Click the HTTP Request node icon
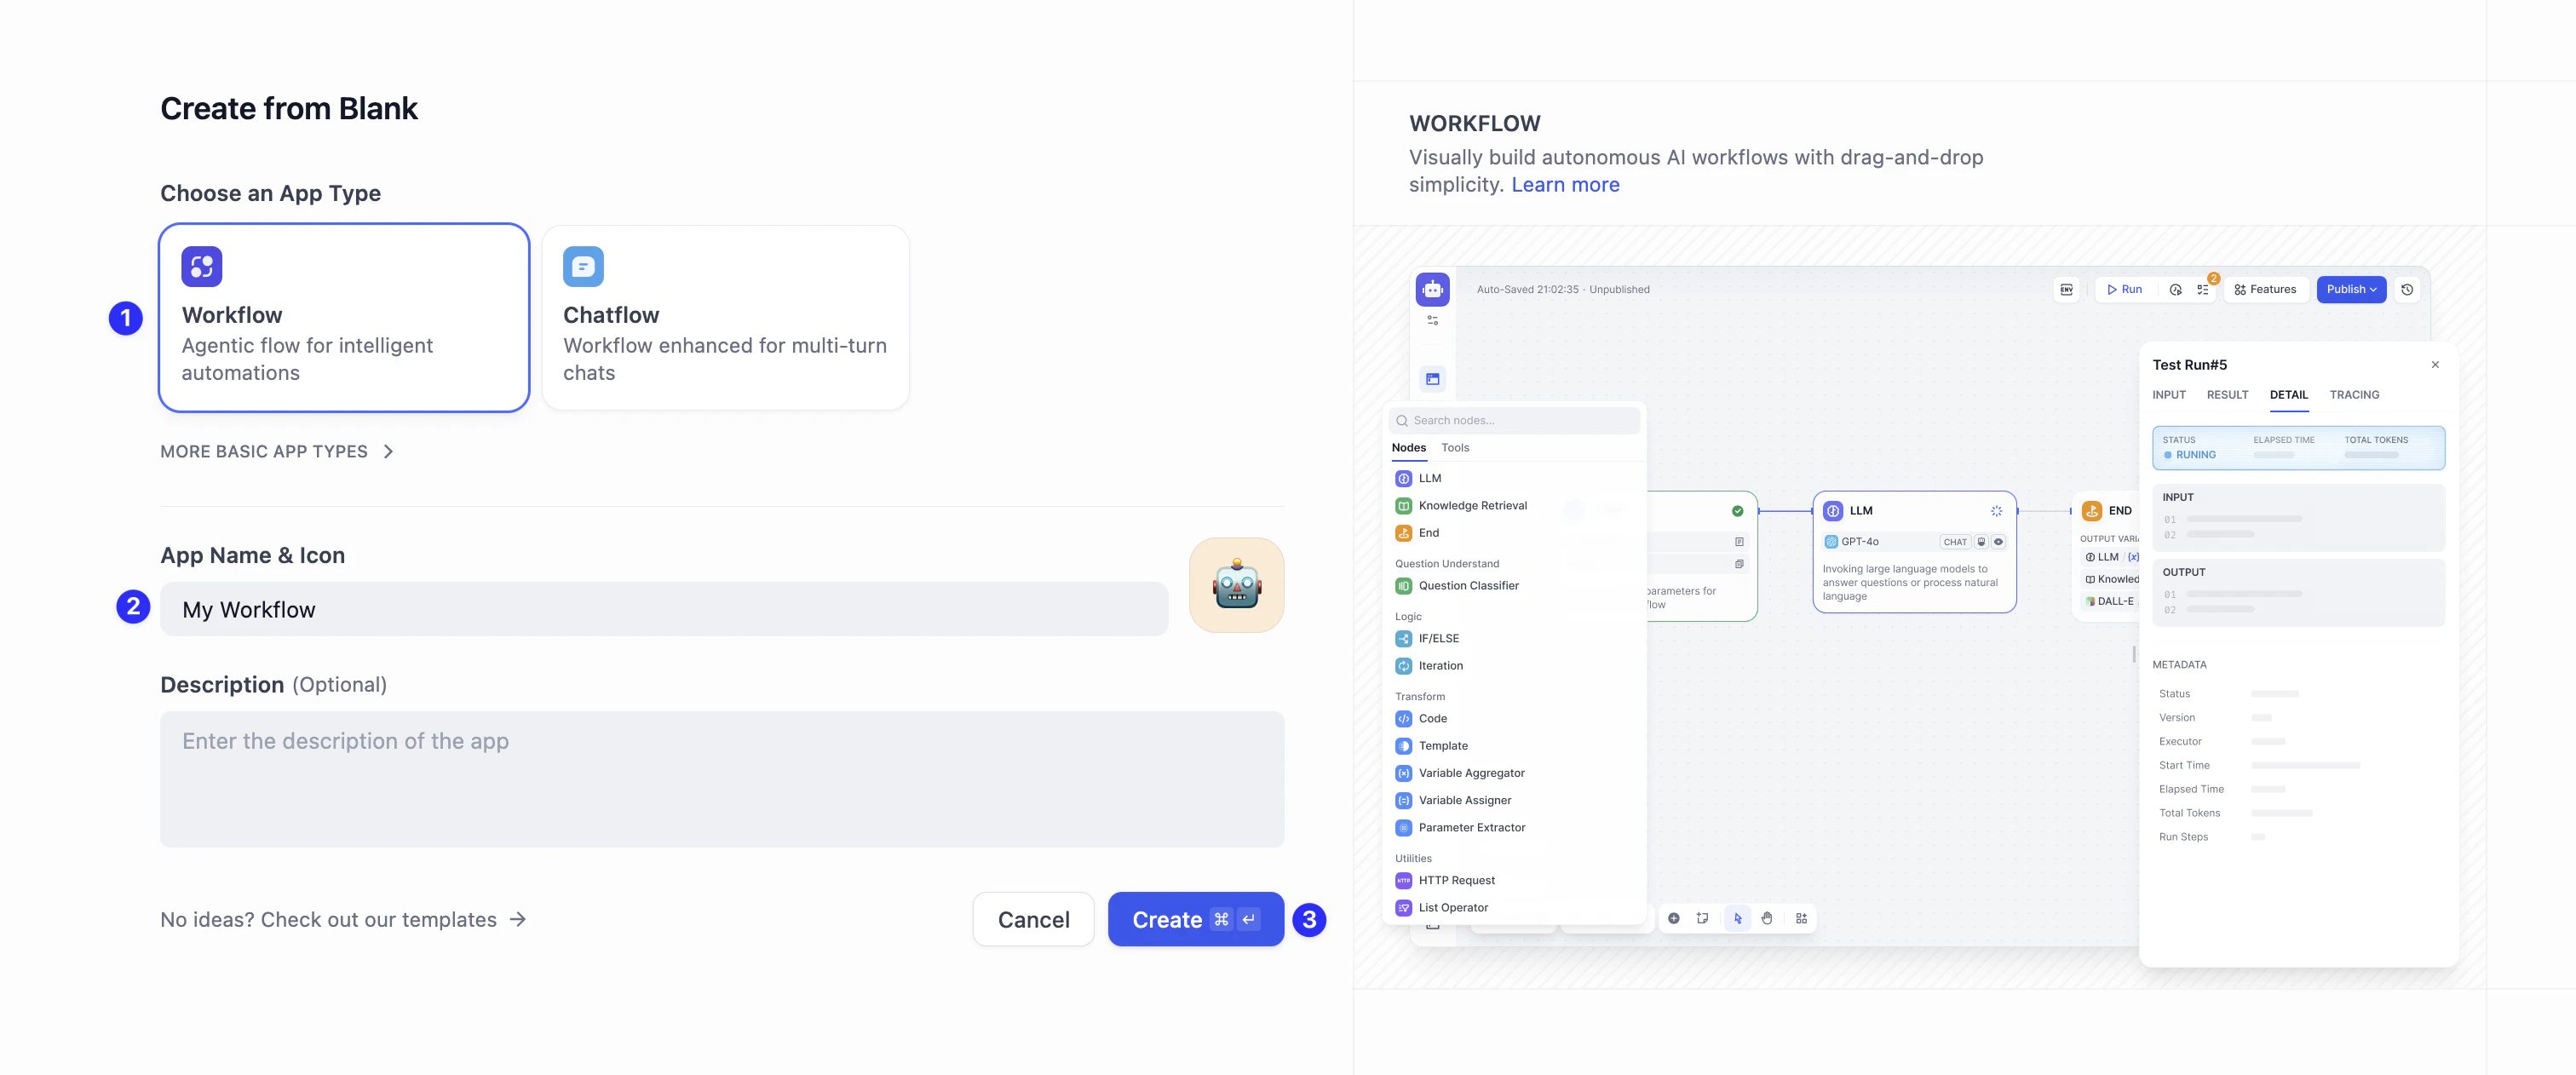This screenshot has width=2576, height=1075. pos(1404,881)
